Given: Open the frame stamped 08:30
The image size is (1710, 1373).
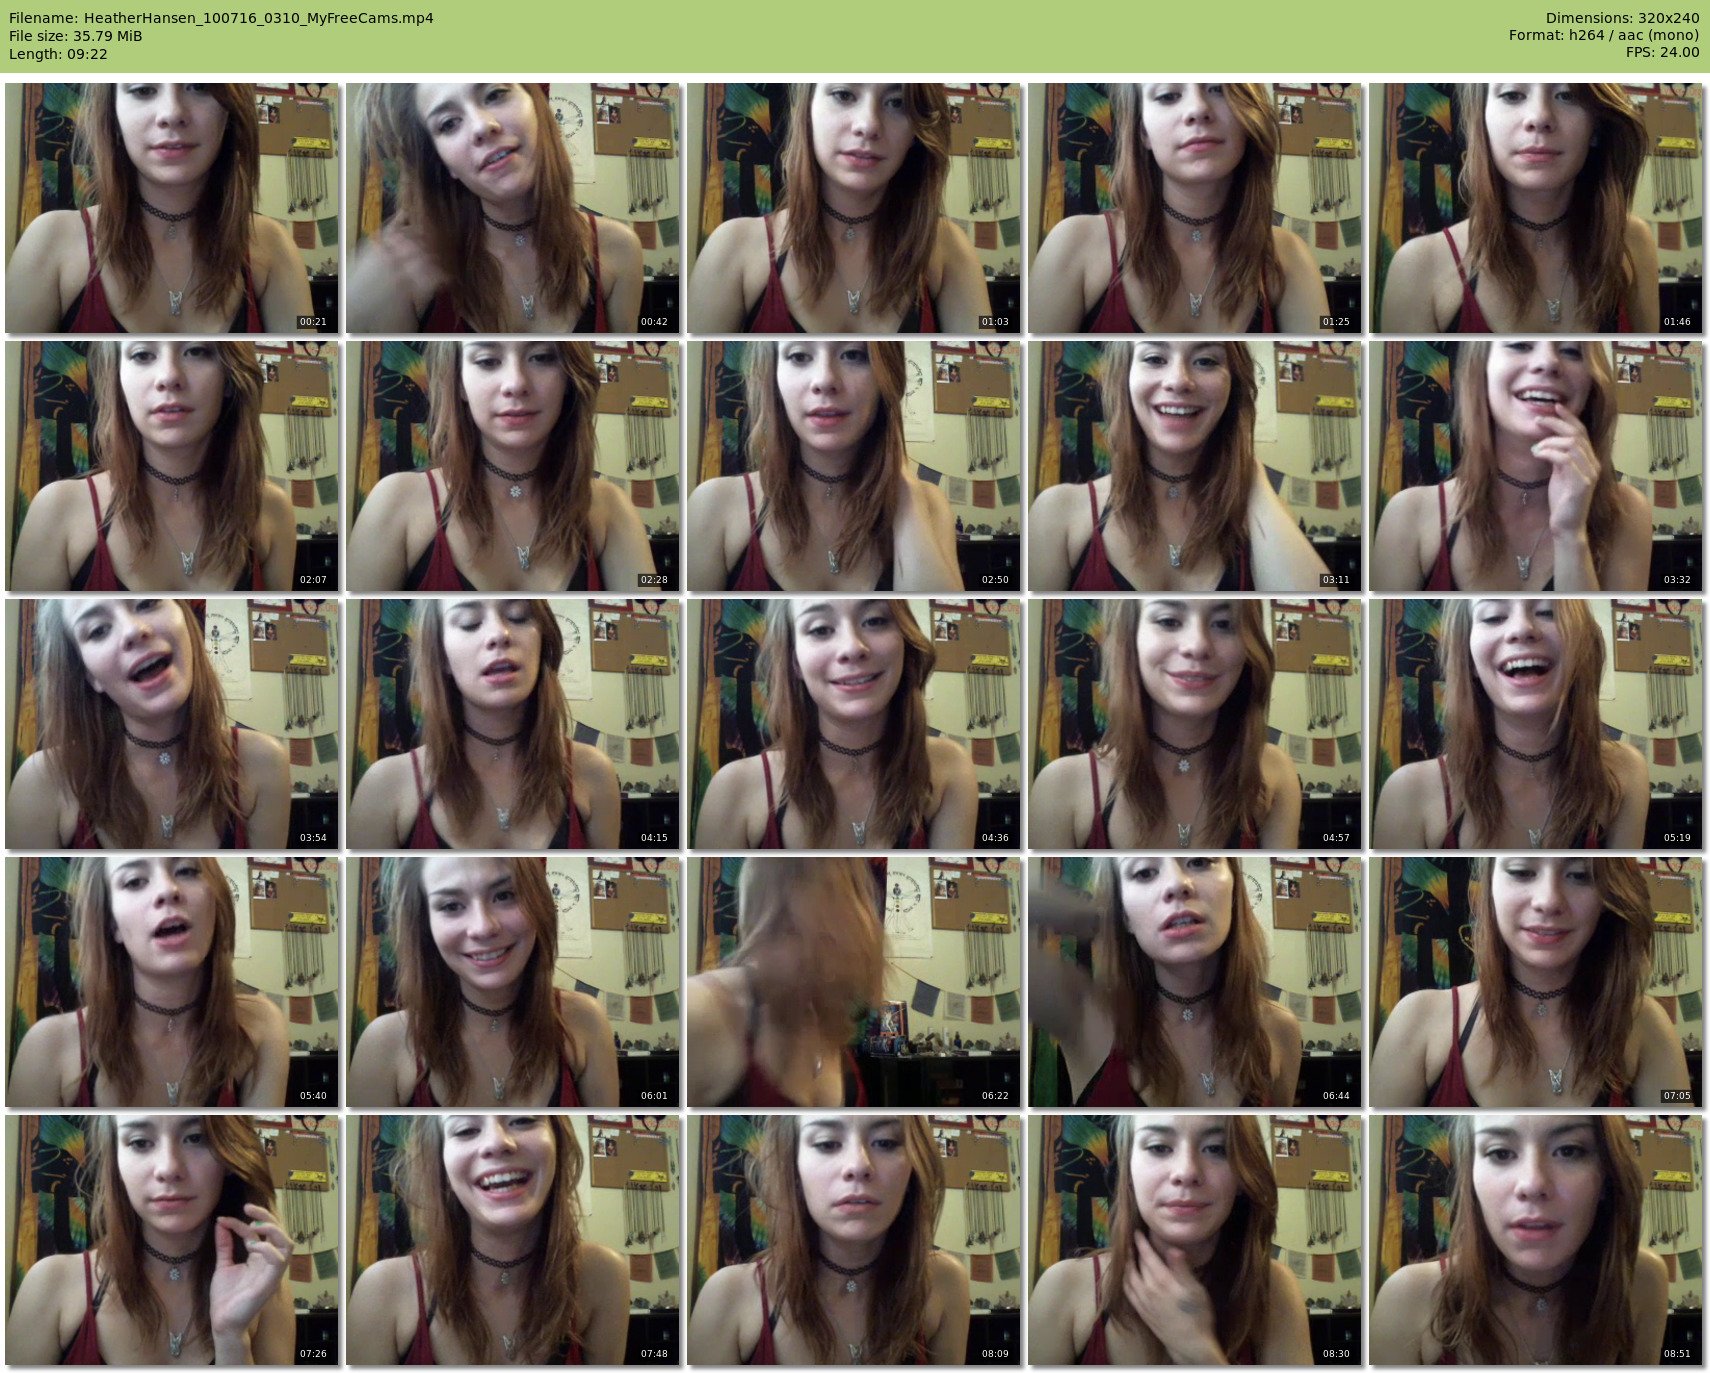Looking at the screenshot, I should click(x=1195, y=1240).
